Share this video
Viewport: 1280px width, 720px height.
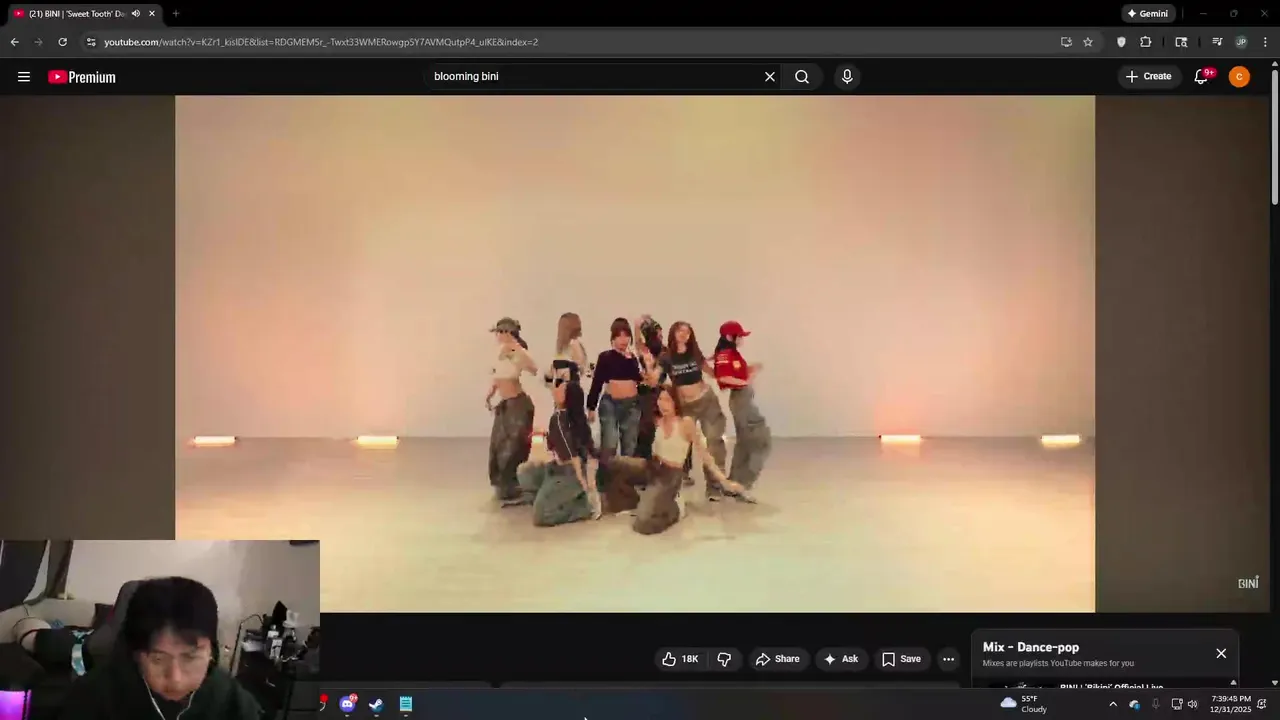[x=777, y=659]
